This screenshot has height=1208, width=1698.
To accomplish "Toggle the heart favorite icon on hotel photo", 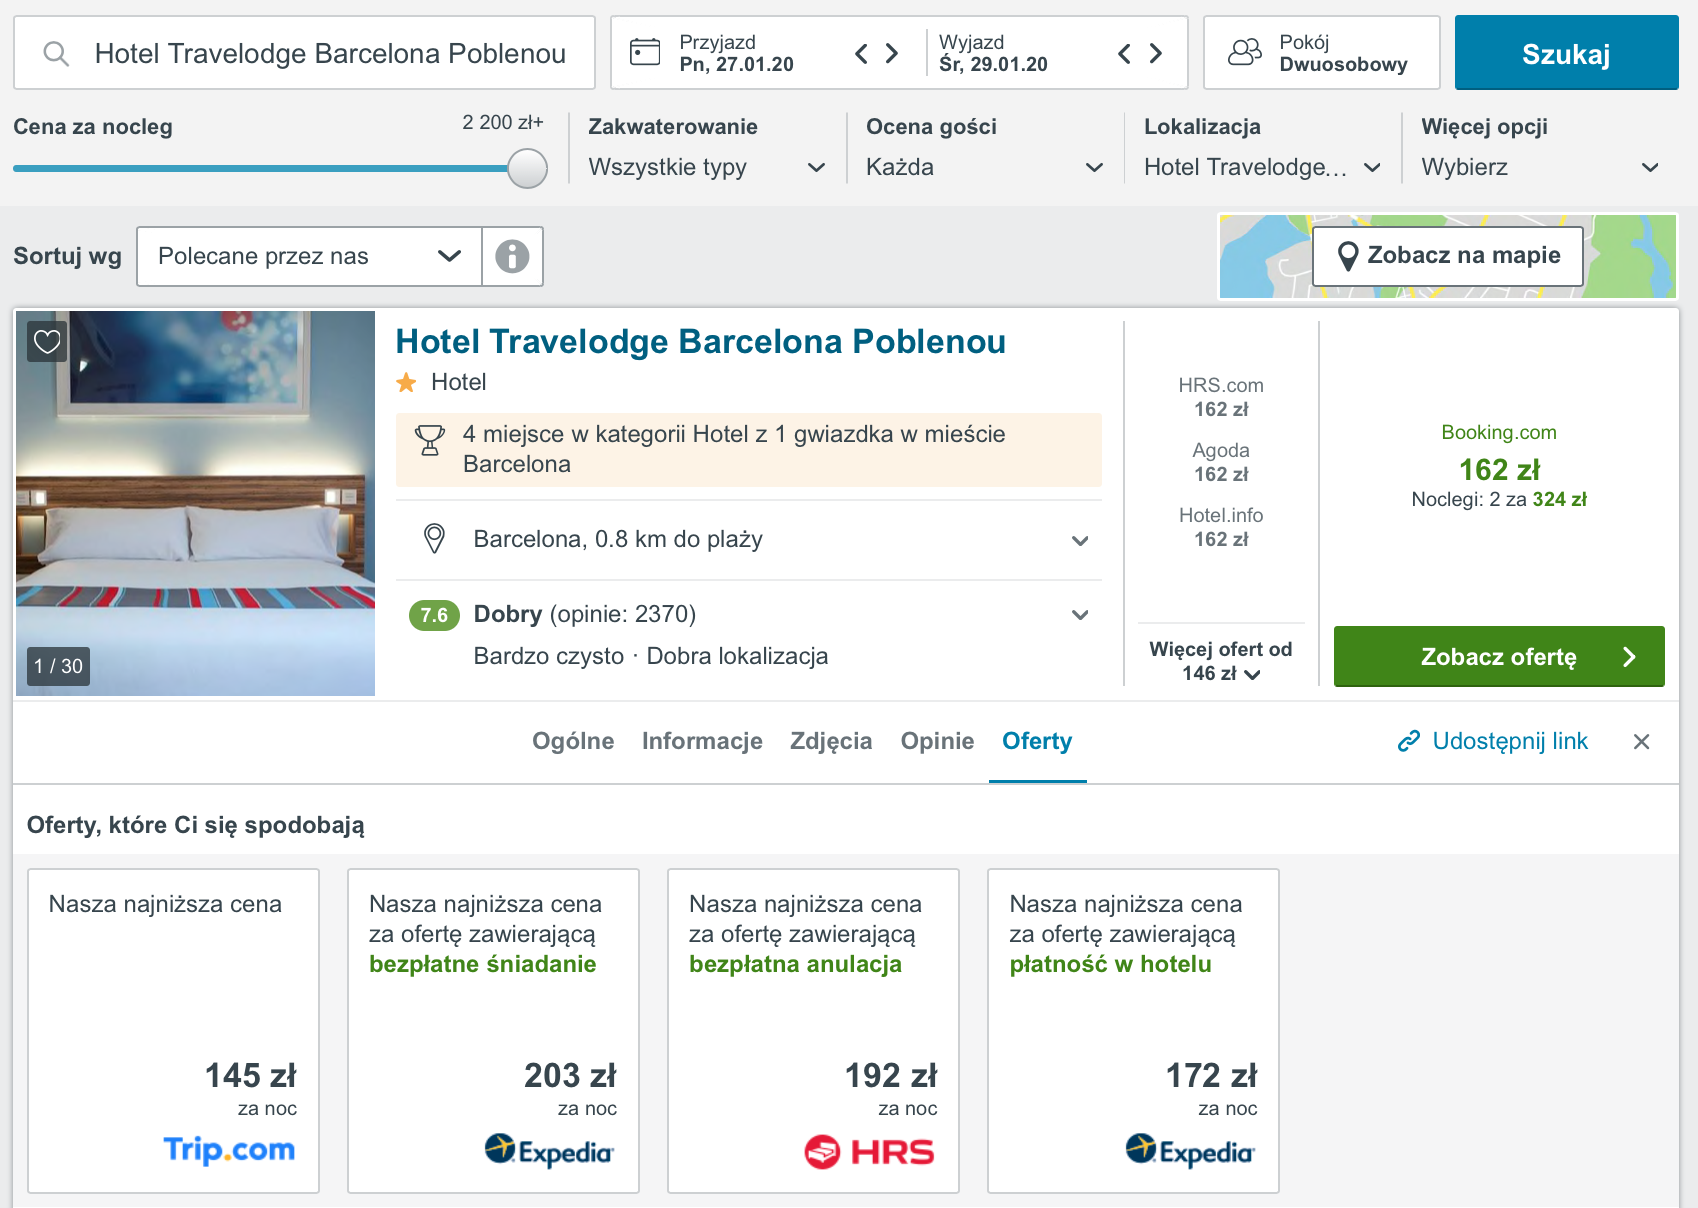I will point(47,342).
